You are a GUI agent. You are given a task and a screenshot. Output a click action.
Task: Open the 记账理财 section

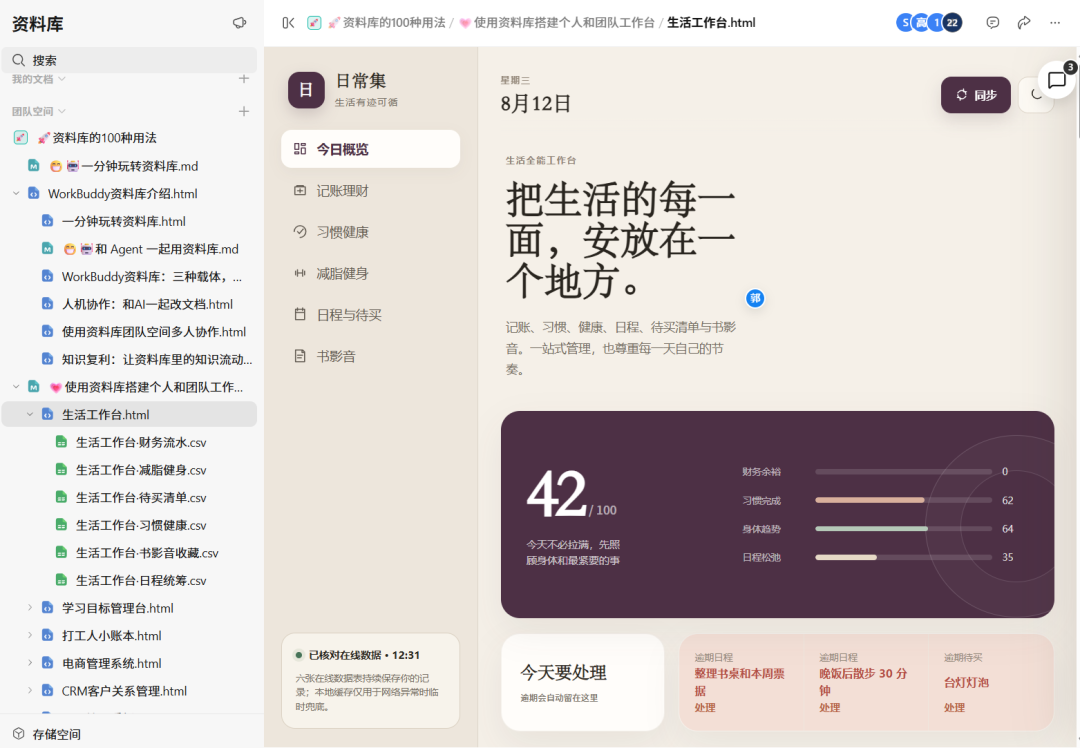[371, 190]
